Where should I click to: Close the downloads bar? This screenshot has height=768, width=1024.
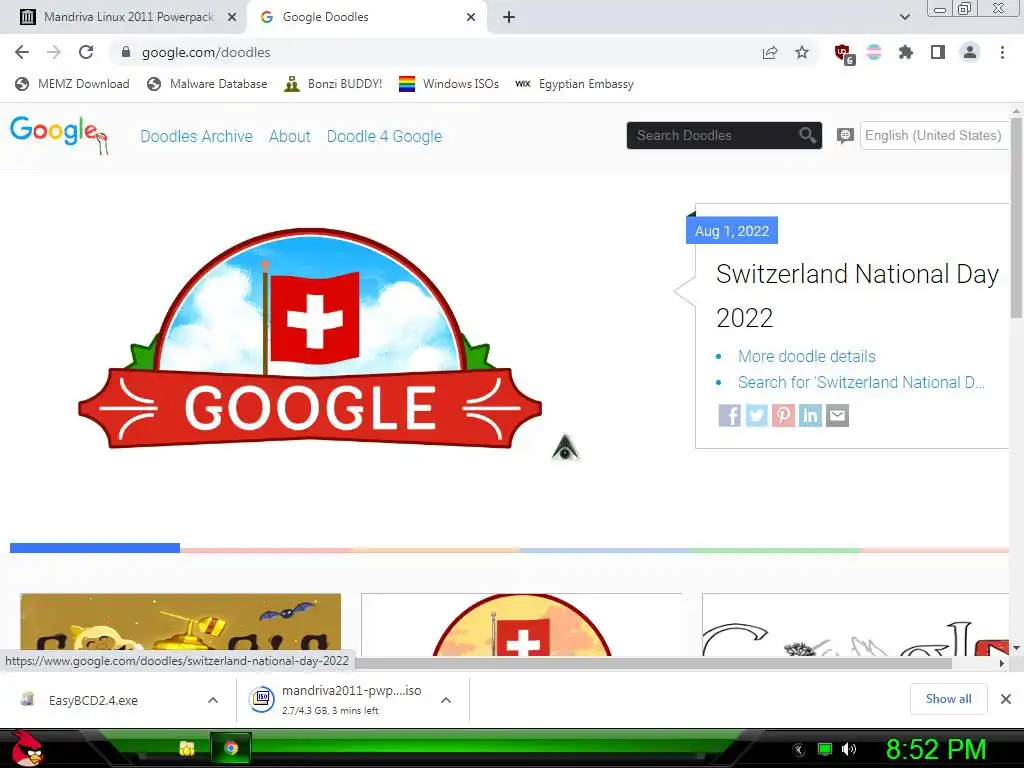tap(1006, 699)
